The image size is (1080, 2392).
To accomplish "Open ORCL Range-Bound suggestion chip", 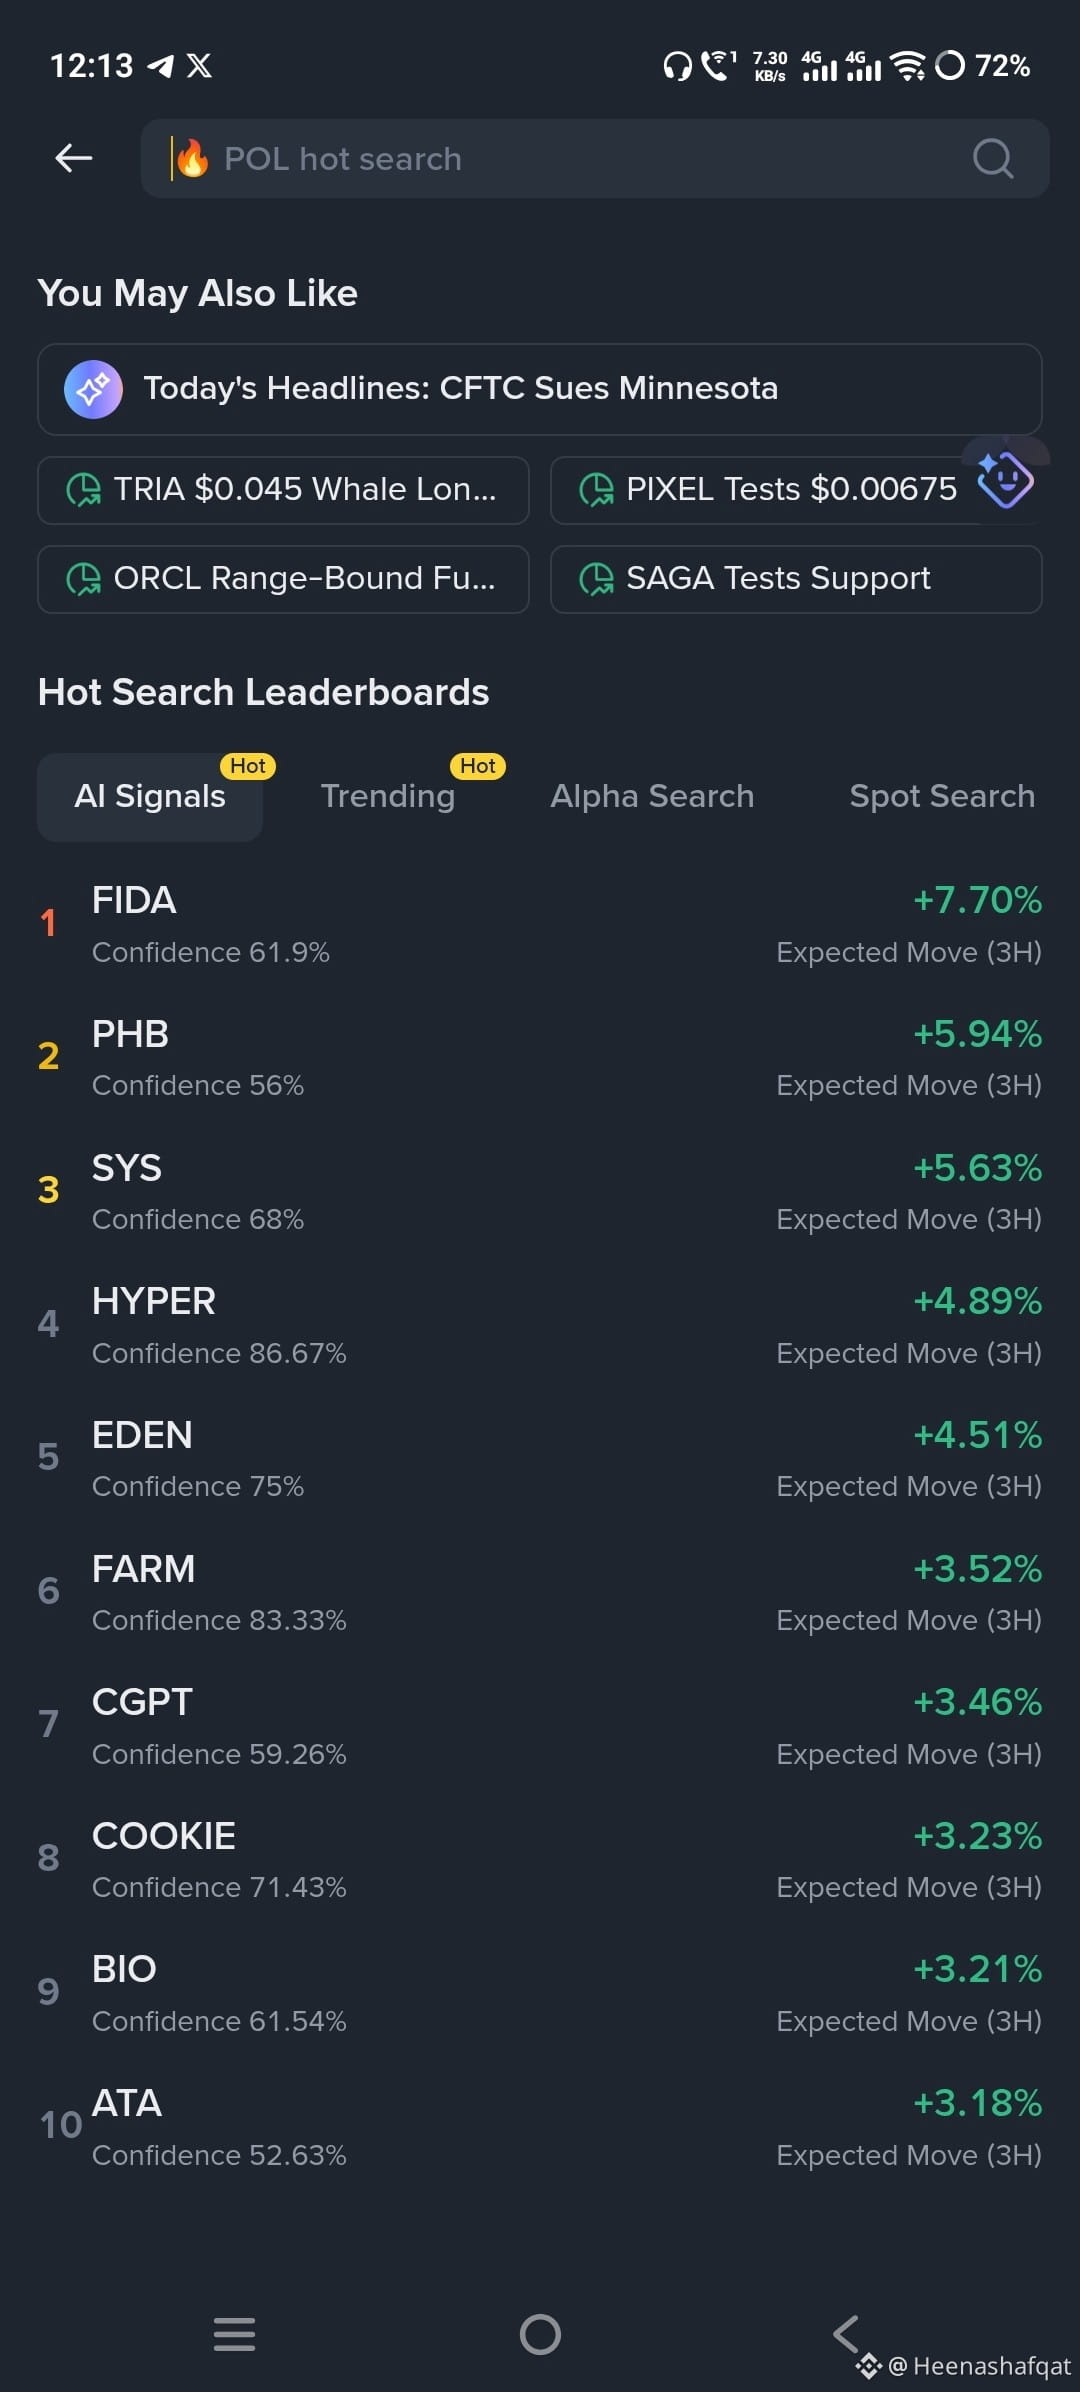I will click(283, 579).
